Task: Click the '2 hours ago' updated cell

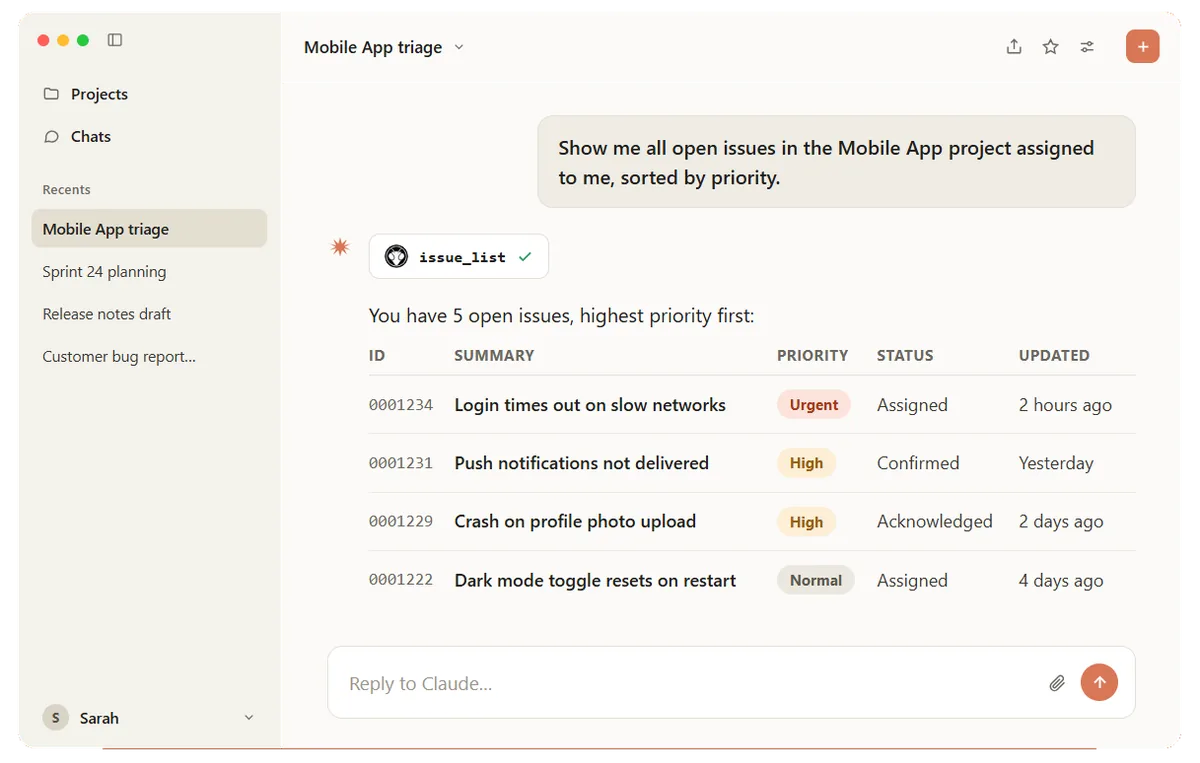Action: tap(1065, 405)
